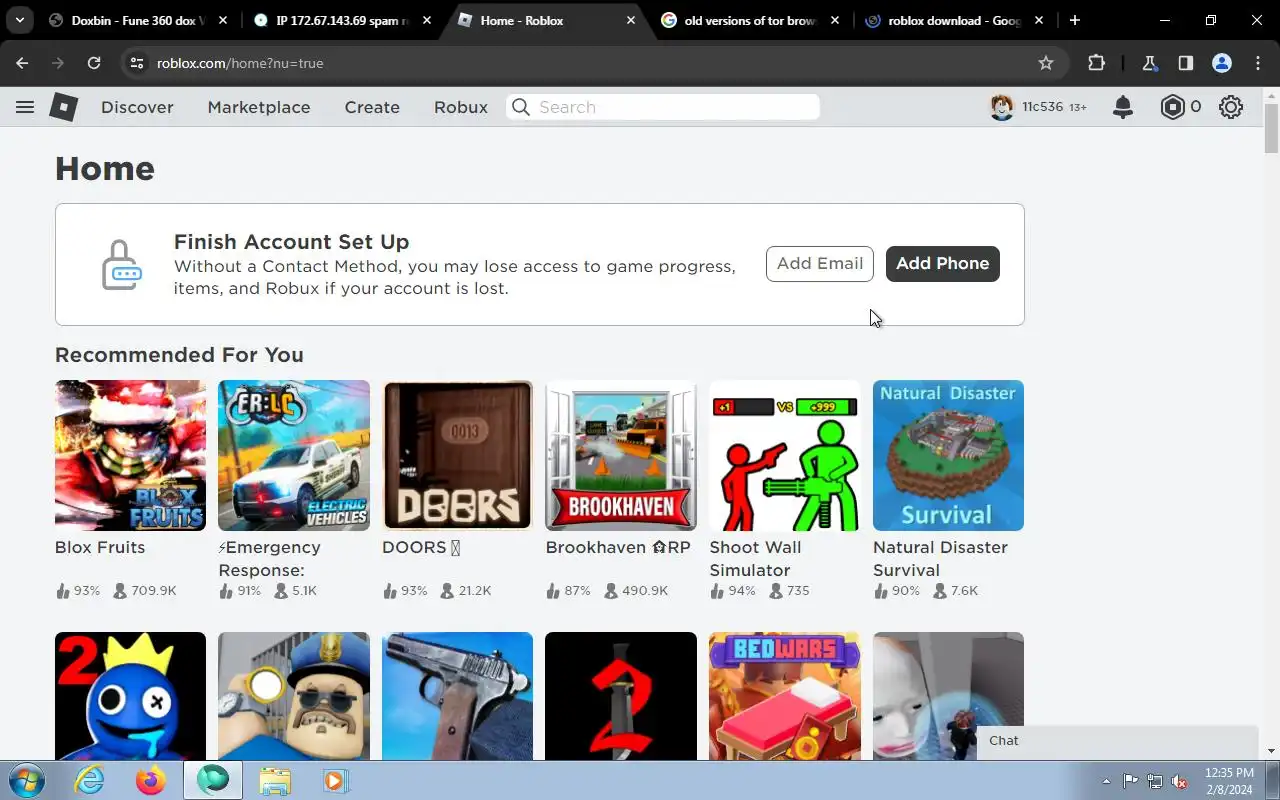
Task: Click the 11c536 username text
Action: pyautogui.click(x=1042, y=107)
